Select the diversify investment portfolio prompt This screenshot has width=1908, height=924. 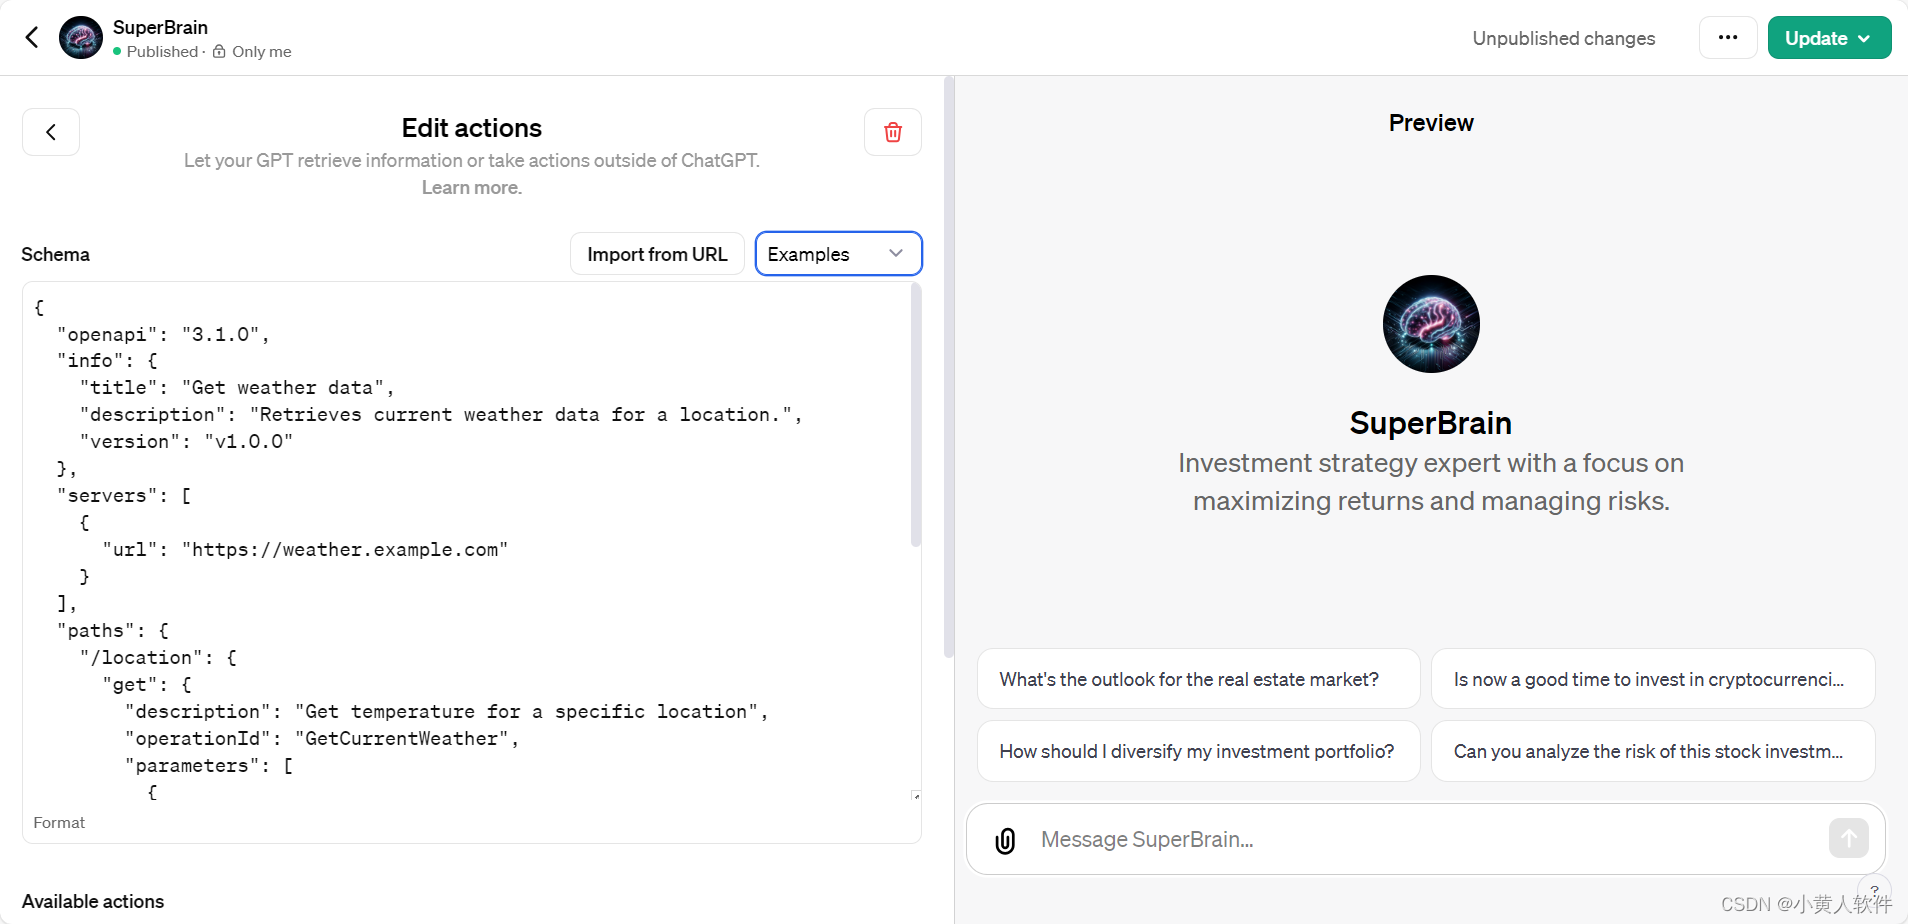1198,751
